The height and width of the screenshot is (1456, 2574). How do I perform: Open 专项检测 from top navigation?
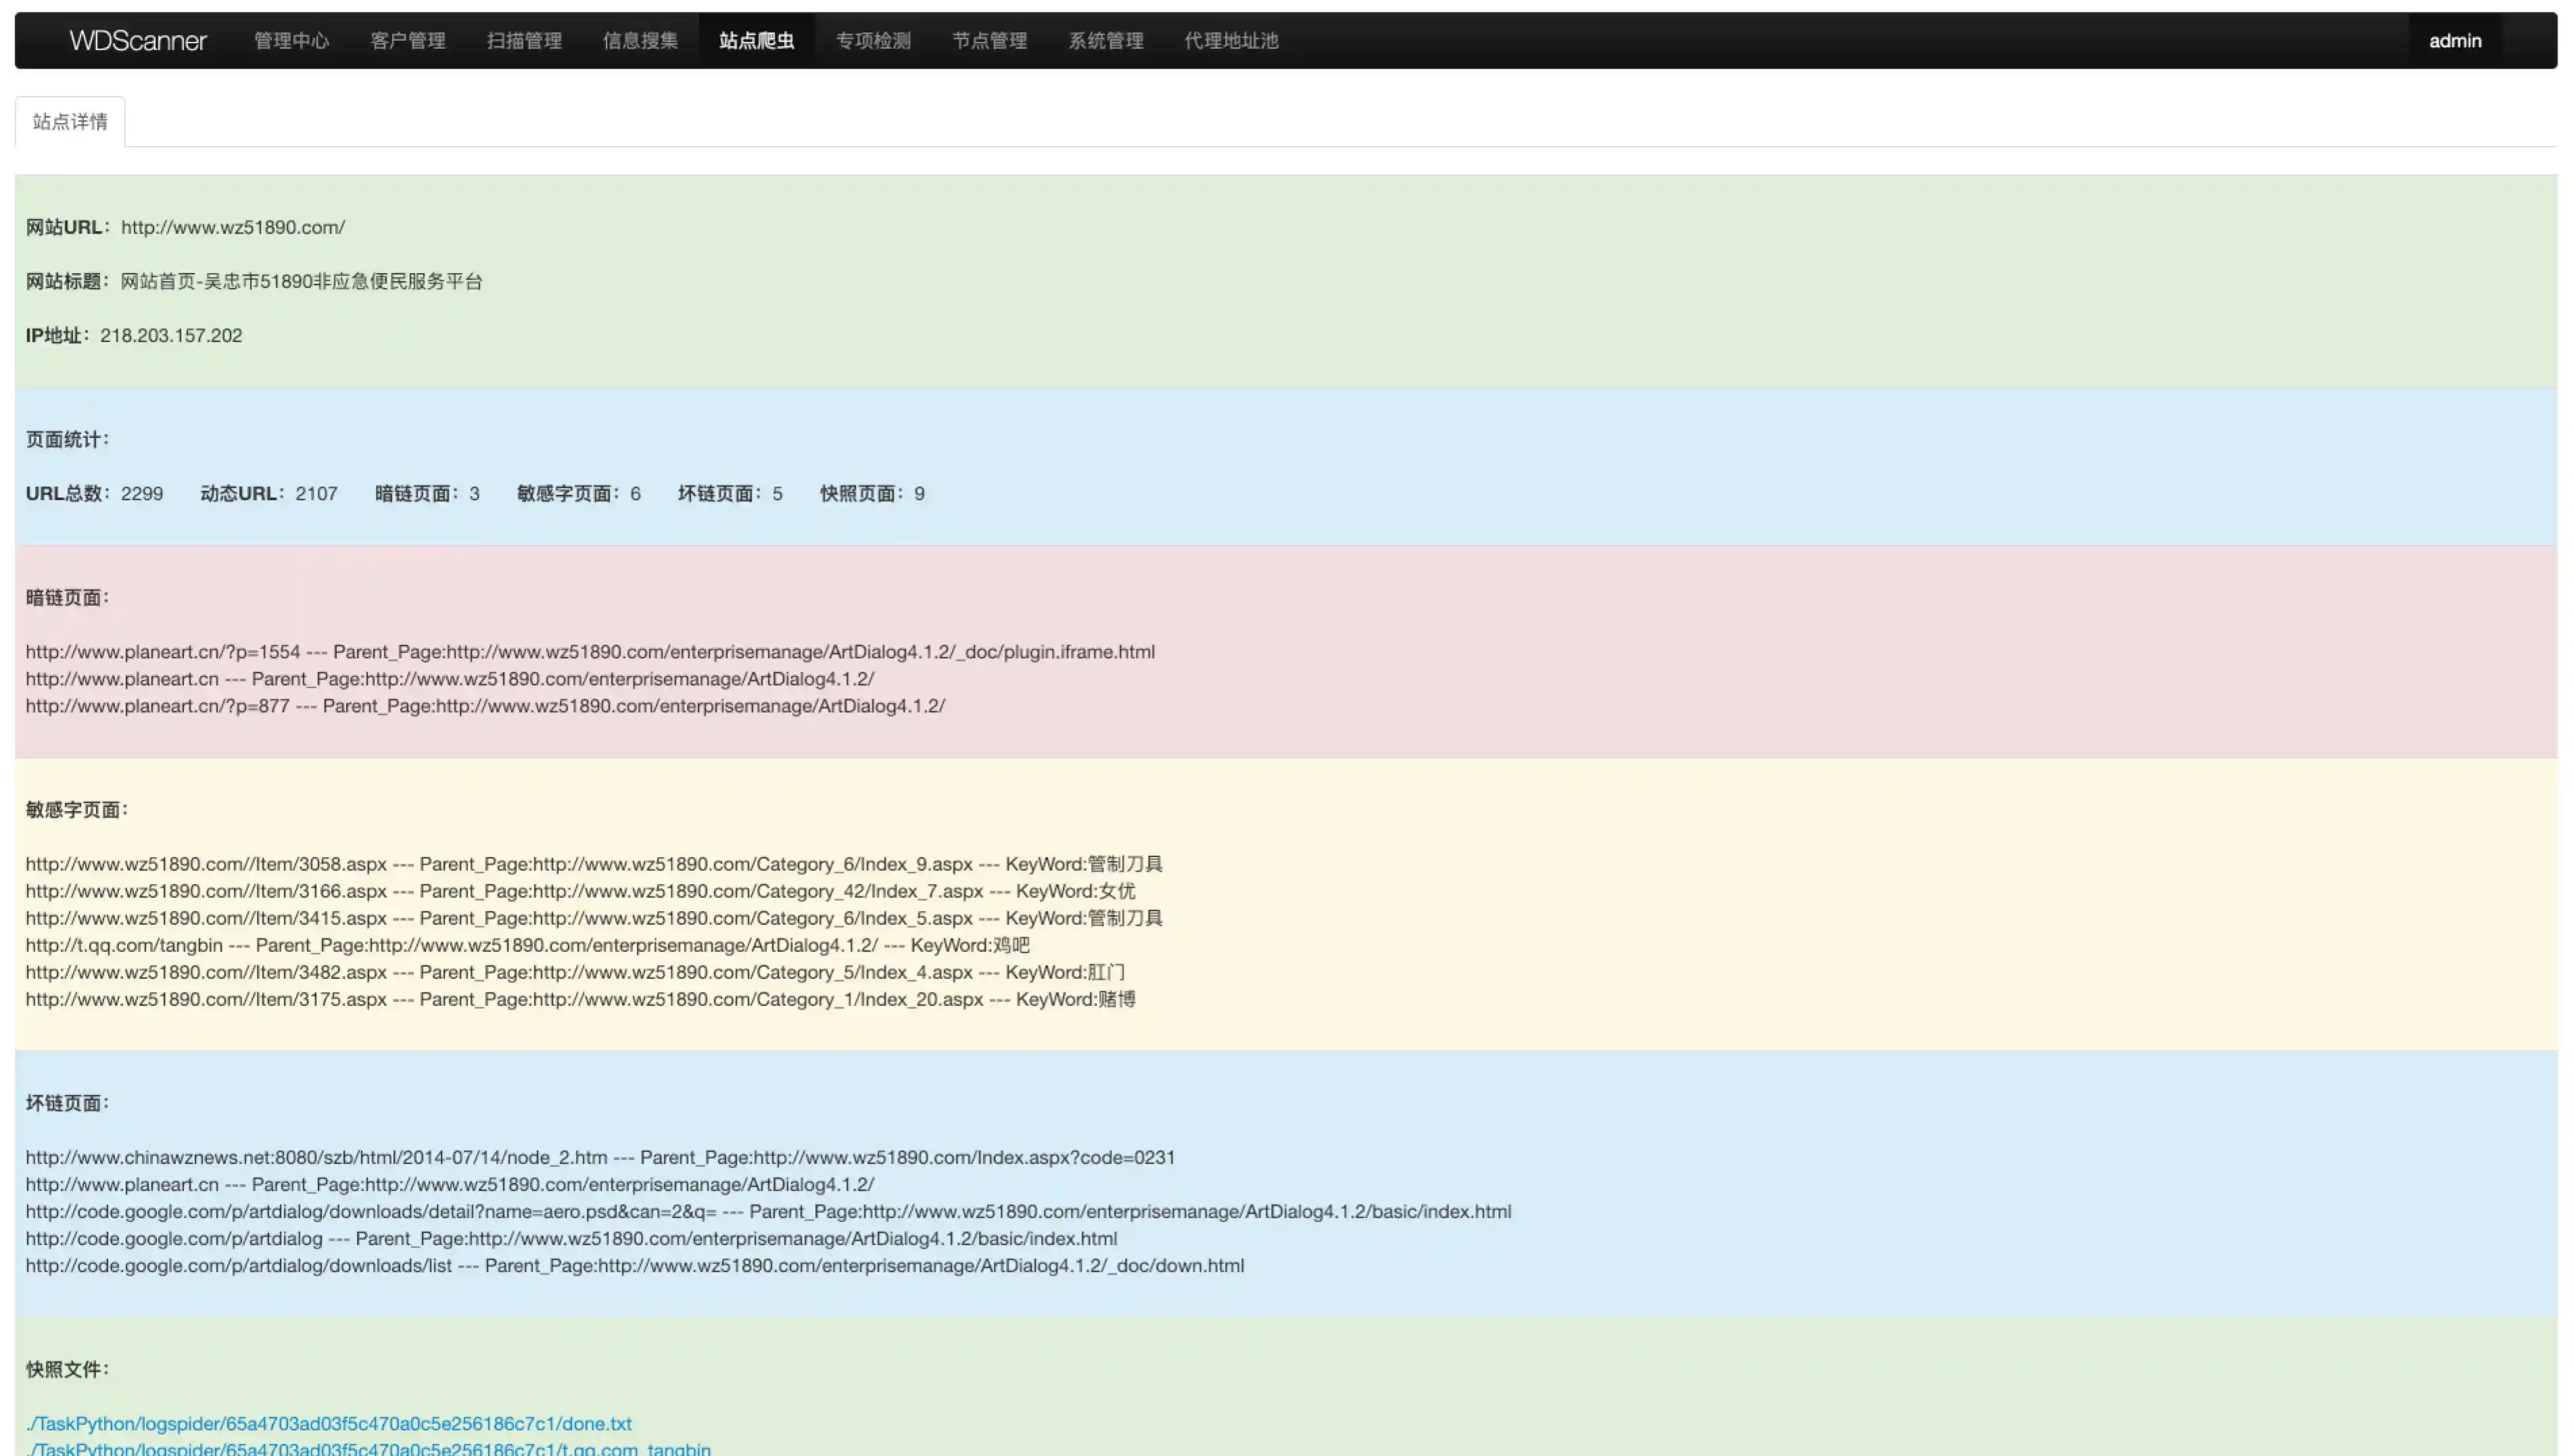(873, 41)
